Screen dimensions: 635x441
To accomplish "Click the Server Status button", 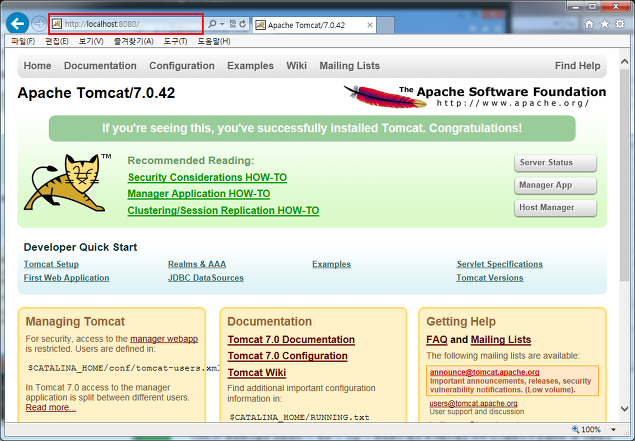I will (x=555, y=163).
